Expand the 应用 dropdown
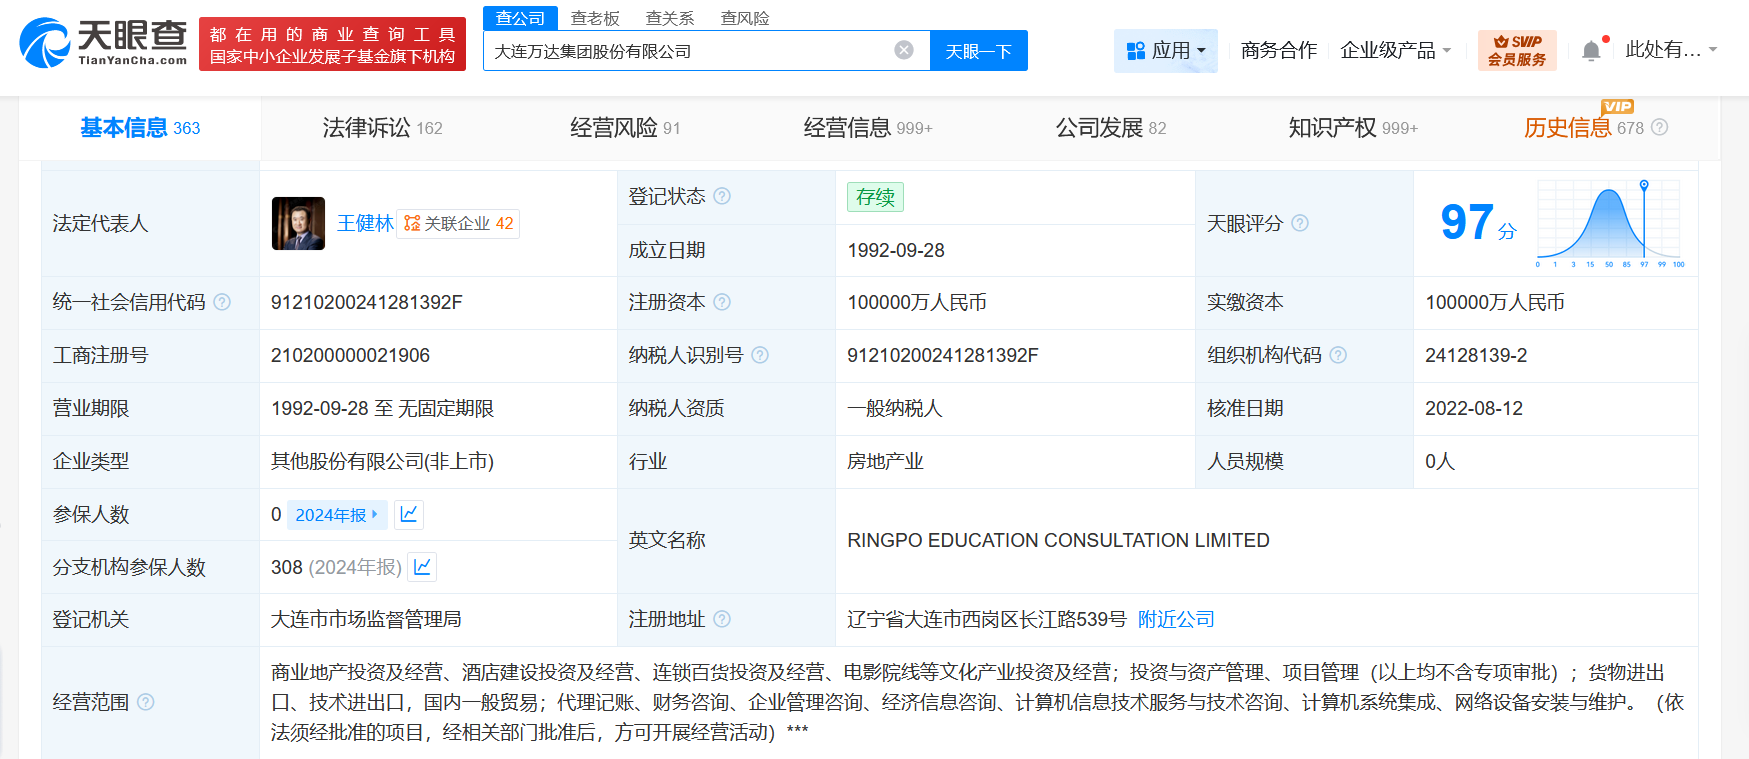 coord(1166,50)
